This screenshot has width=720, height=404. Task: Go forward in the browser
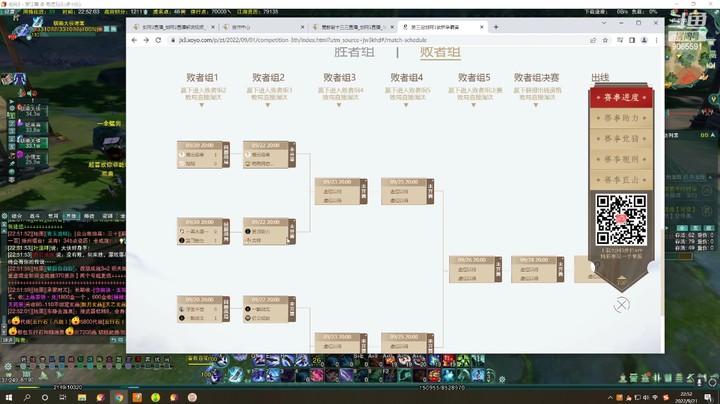(146, 40)
